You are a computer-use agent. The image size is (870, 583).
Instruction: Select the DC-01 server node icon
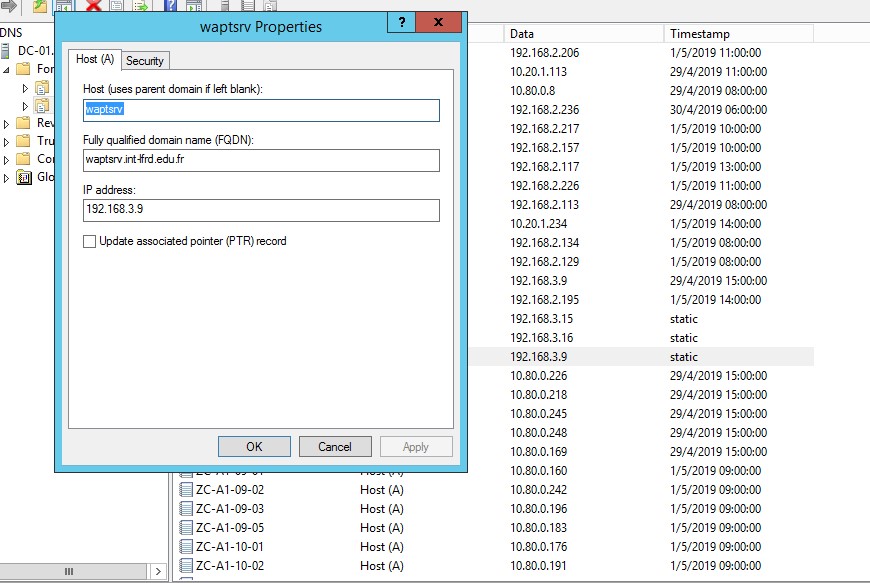(7, 51)
